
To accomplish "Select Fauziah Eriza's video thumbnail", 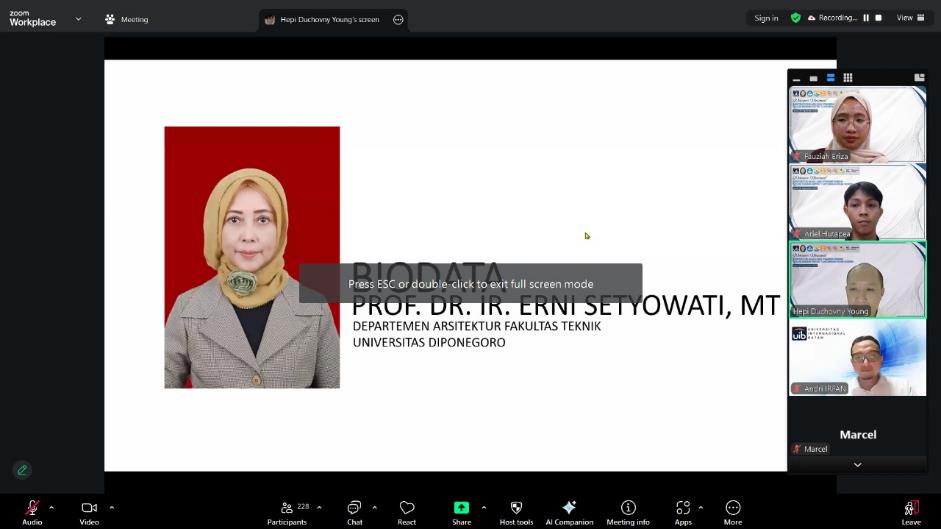I will (857, 124).
